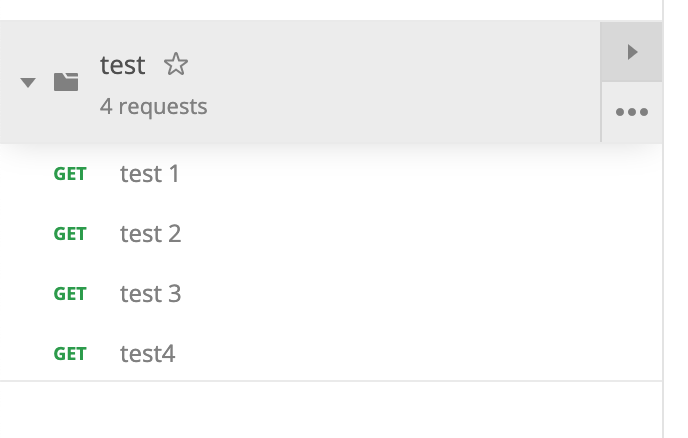Expand collection details with right arrow
Screen dimensions: 688x438
coord(631,52)
